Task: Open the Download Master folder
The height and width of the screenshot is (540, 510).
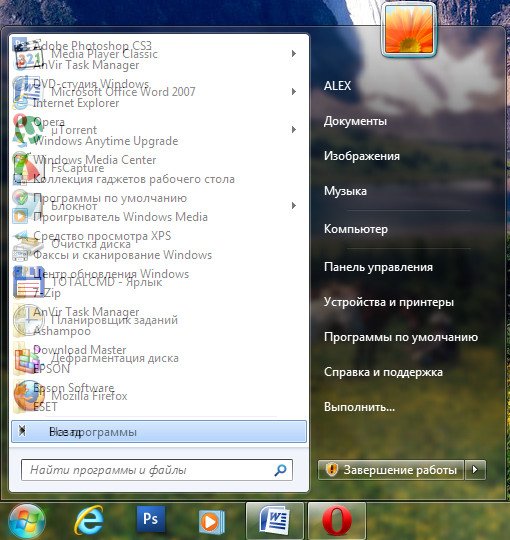Action: click(80, 350)
